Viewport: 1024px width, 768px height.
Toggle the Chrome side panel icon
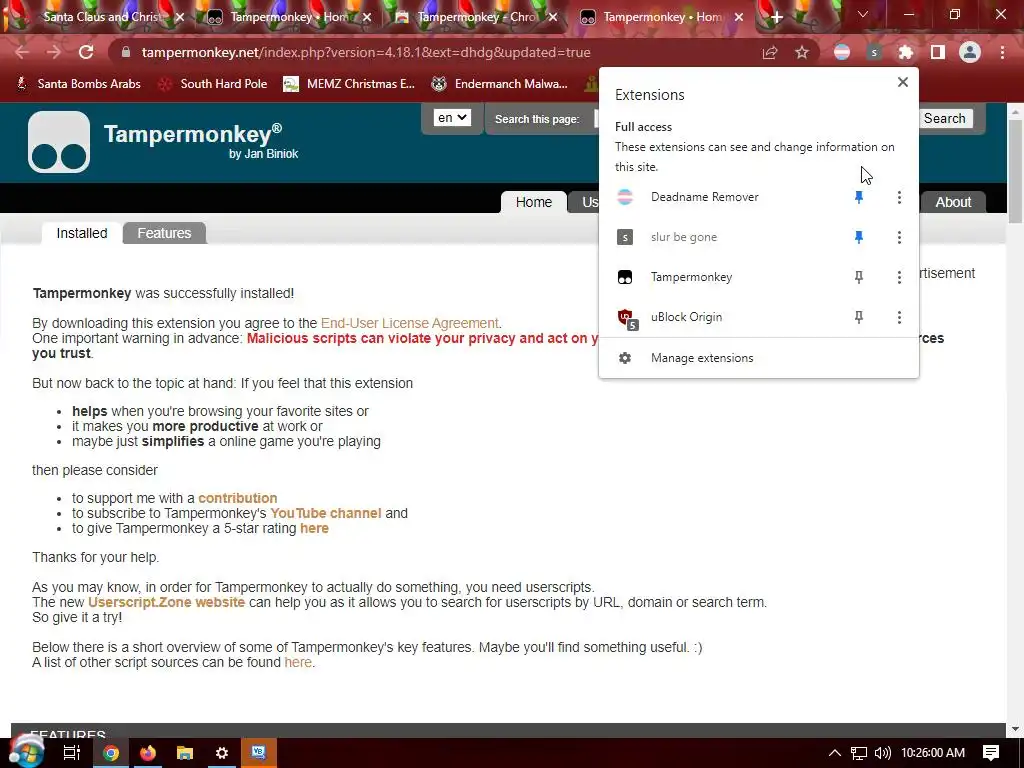coord(938,52)
